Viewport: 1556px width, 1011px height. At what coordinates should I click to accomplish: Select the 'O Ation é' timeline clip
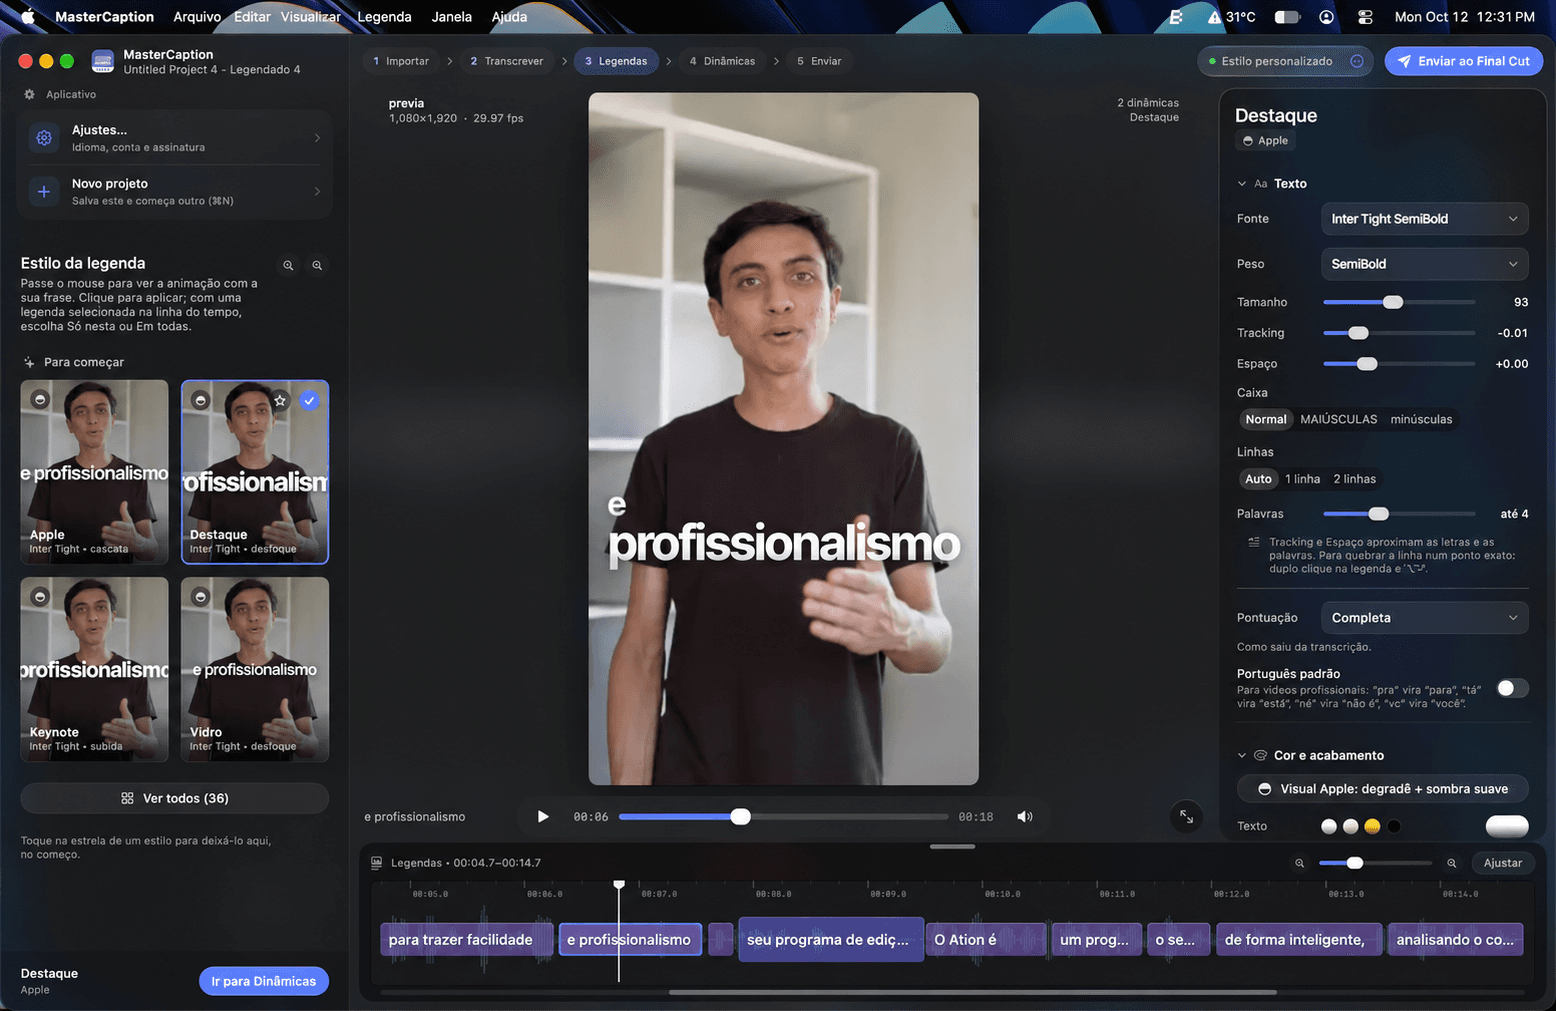(x=986, y=940)
